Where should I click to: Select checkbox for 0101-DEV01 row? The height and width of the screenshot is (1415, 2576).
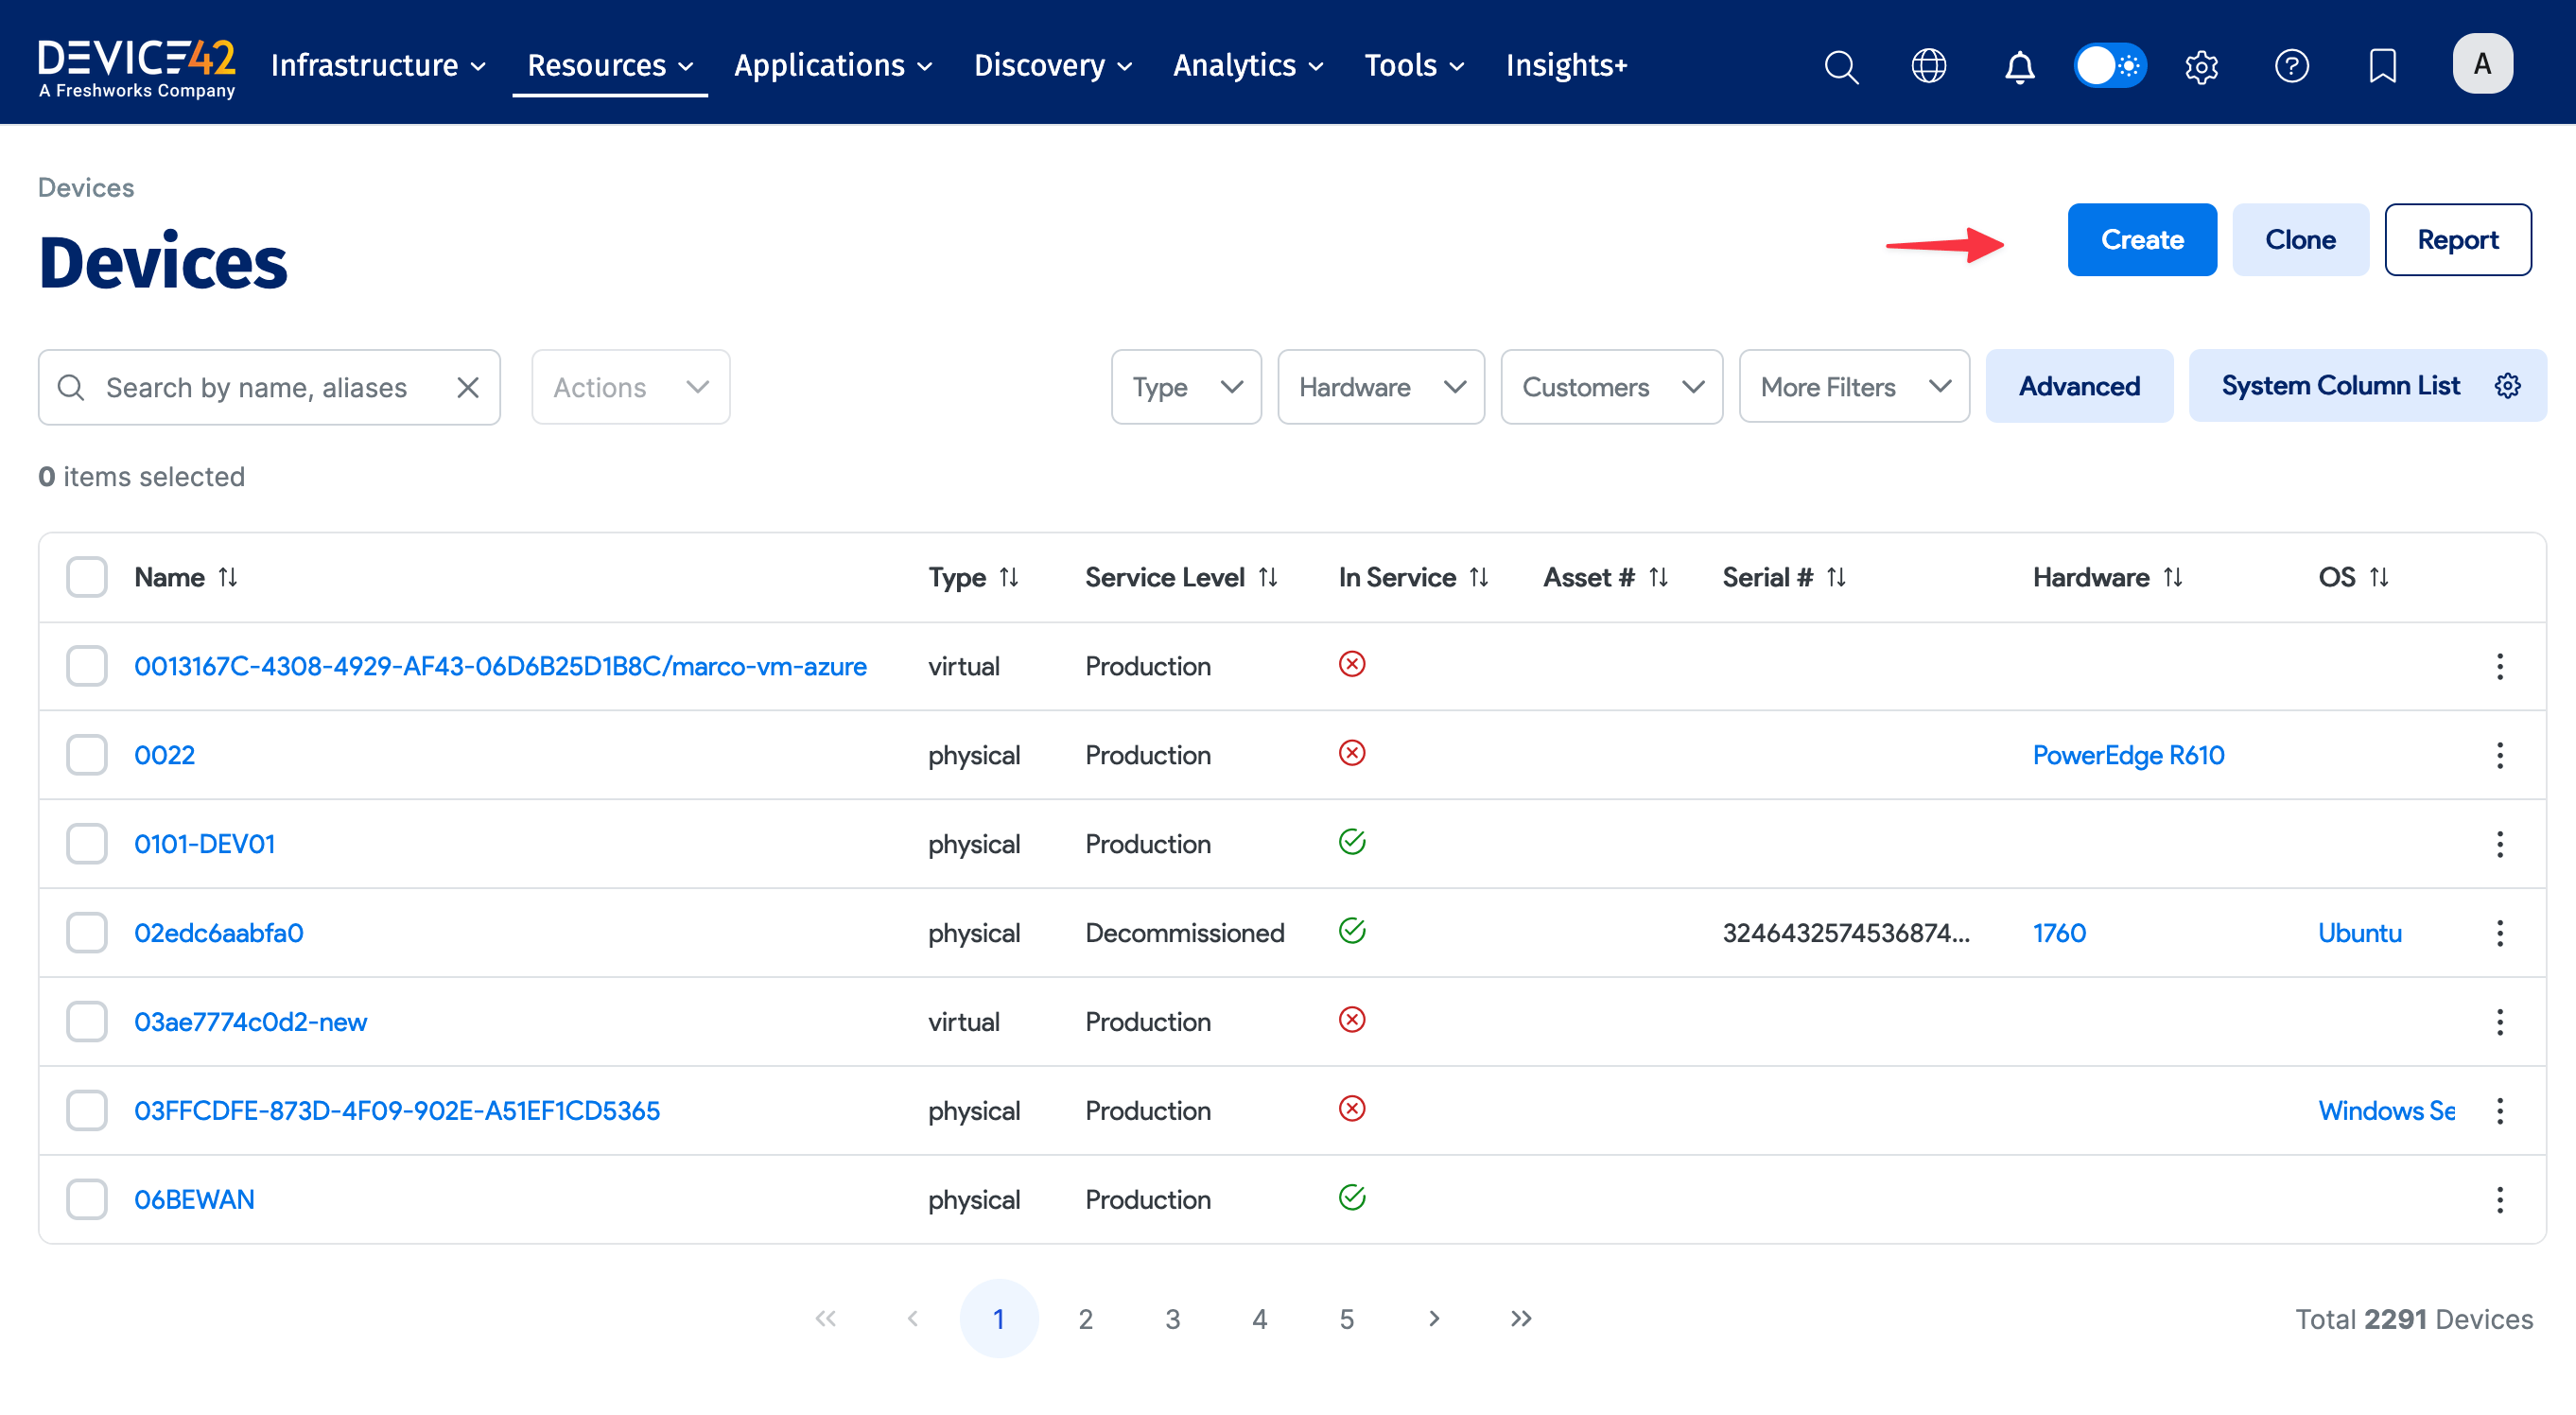pyautogui.click(x=87, y=844)
